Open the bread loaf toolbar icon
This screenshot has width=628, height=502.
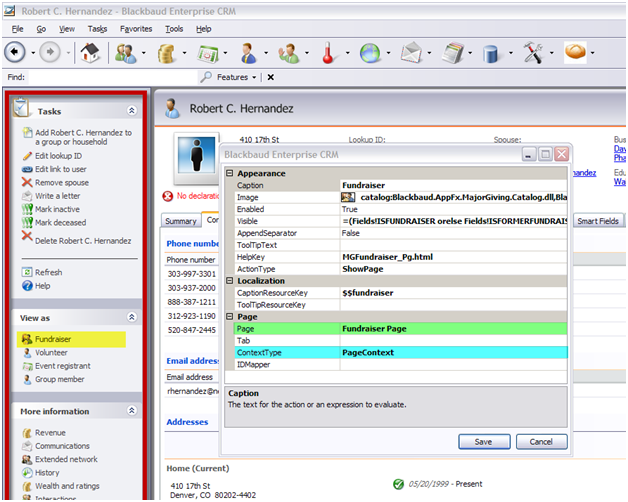tap(575, 52)
